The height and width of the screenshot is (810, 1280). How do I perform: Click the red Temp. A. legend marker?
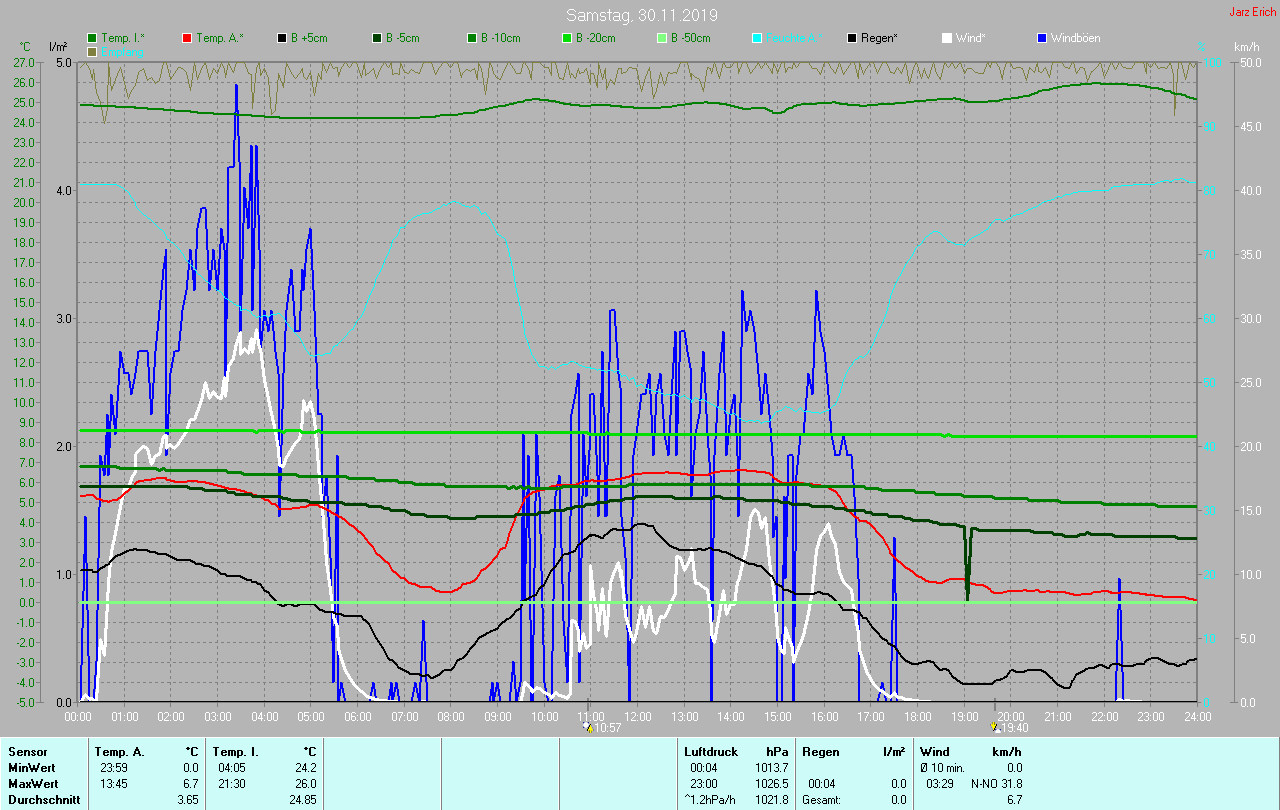tap(187, 38)
